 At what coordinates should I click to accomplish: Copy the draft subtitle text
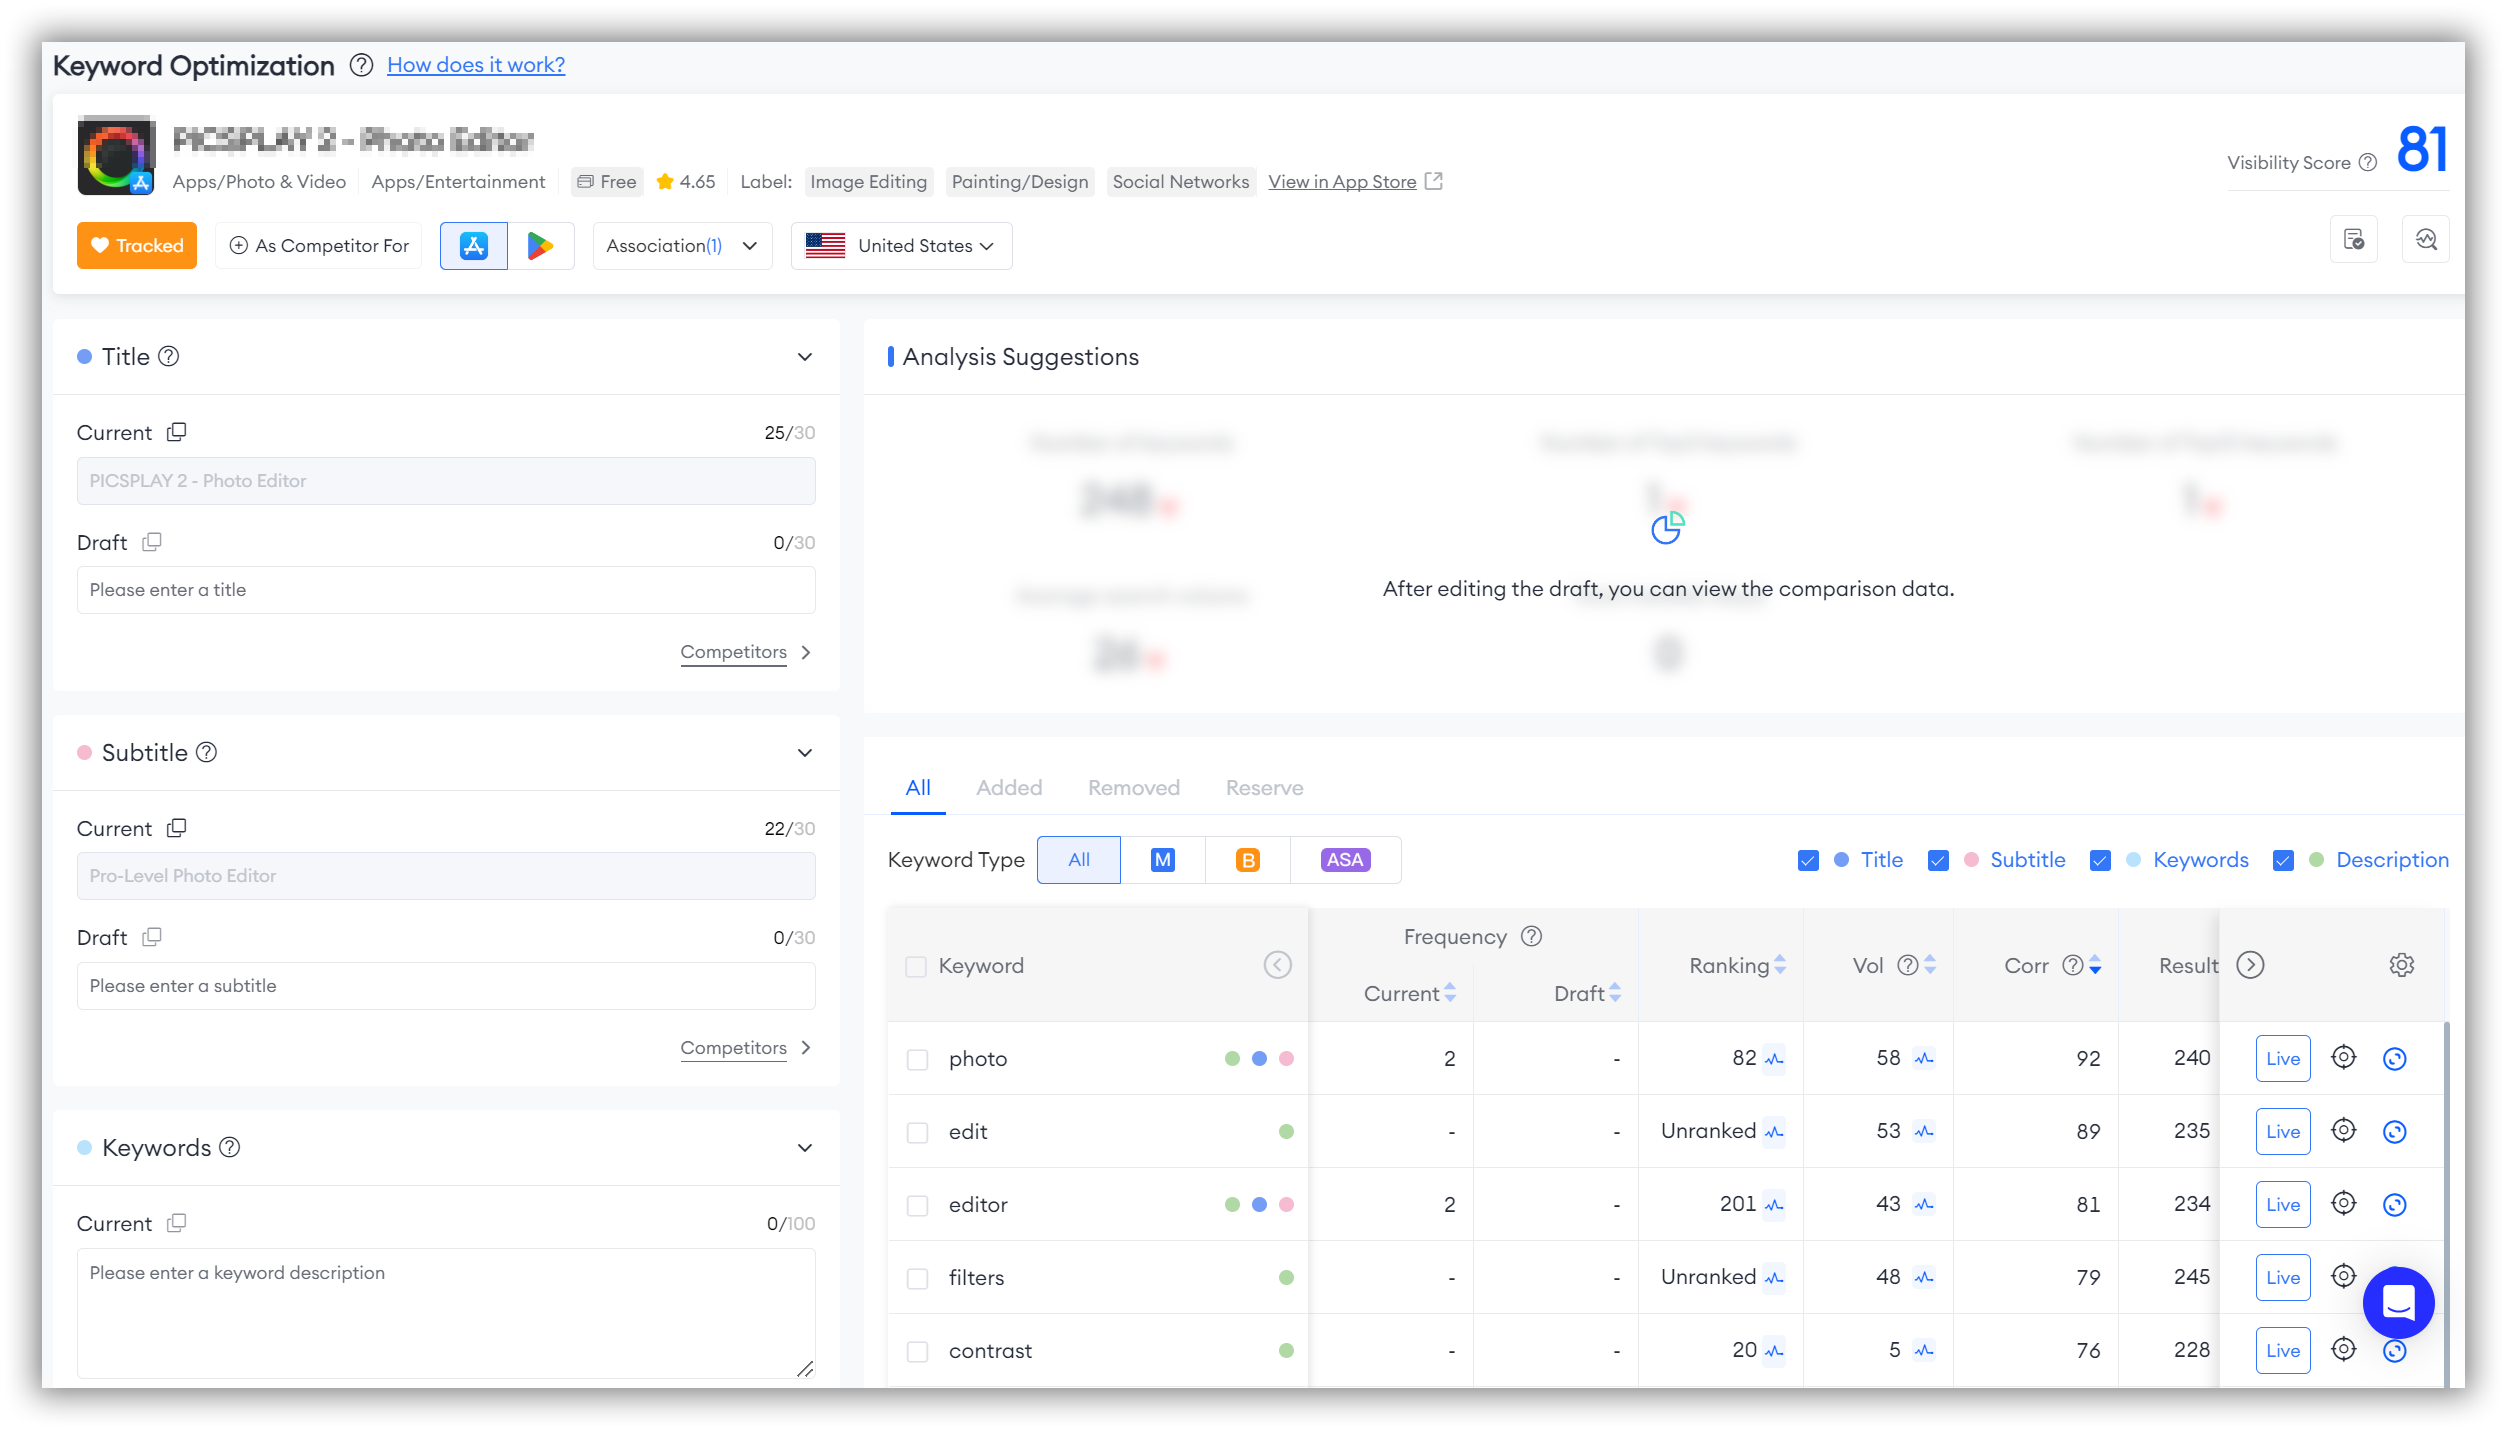pyautogui.click(x=152, y=937)
